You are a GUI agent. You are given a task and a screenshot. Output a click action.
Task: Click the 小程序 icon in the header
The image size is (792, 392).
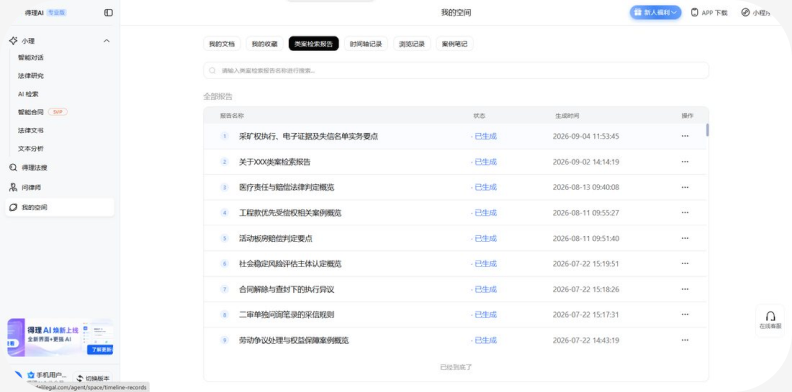[x=746, y=13]
